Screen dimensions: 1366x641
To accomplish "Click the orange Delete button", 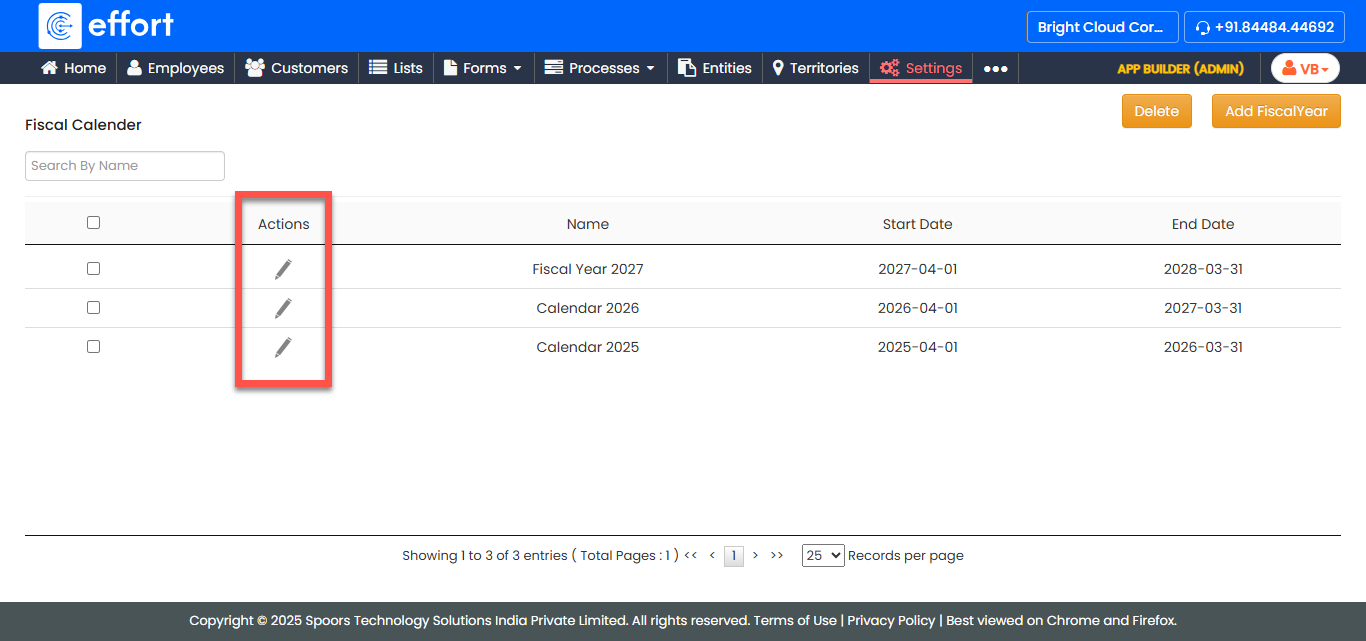I will [1156, 111].
